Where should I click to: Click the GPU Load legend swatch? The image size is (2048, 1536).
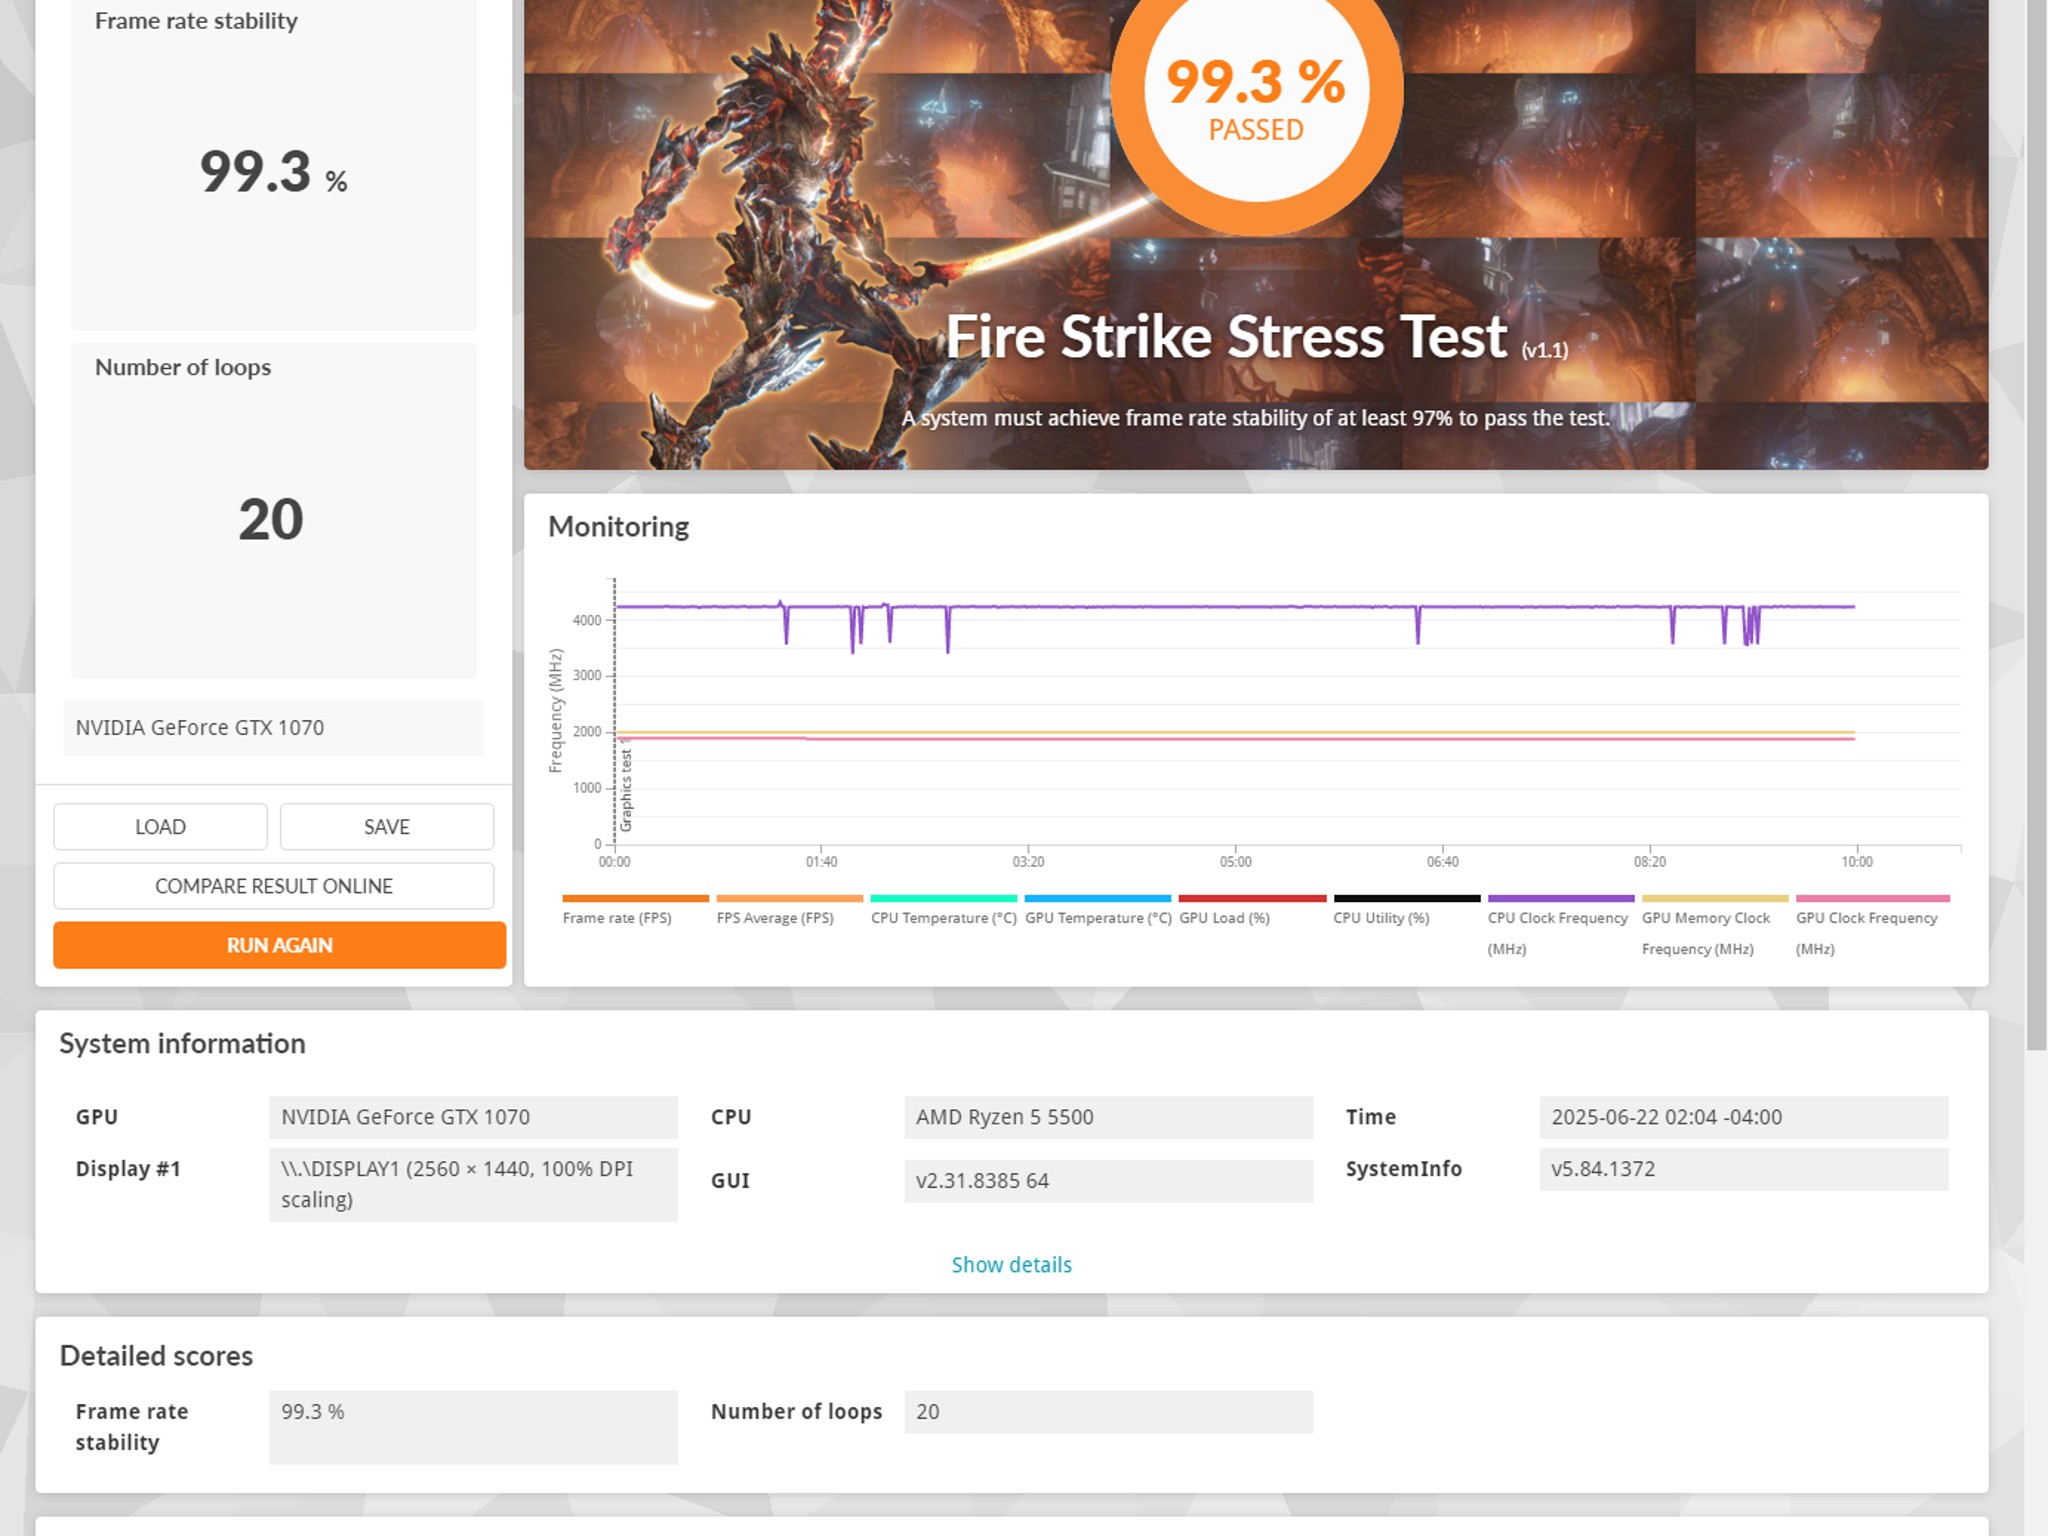click(x=1252, y=899)
